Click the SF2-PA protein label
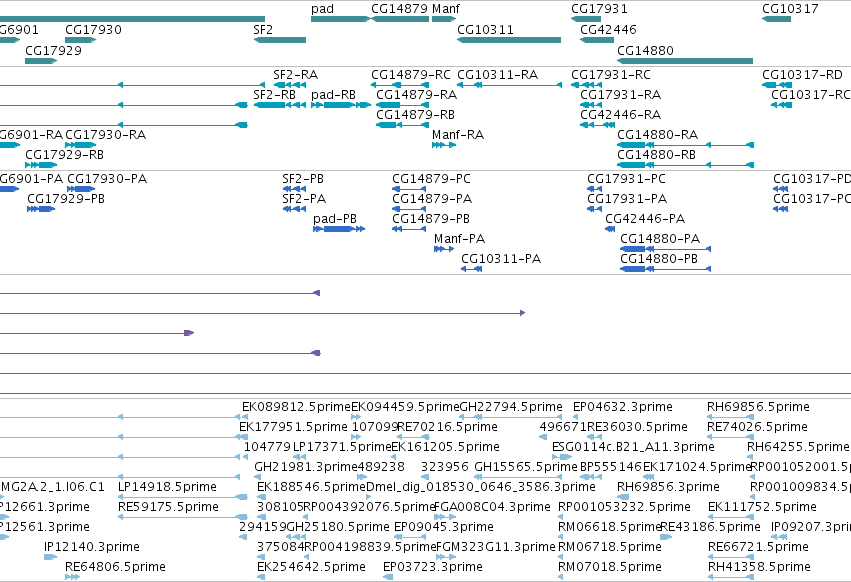851x582 pixels. pos(304,199)
